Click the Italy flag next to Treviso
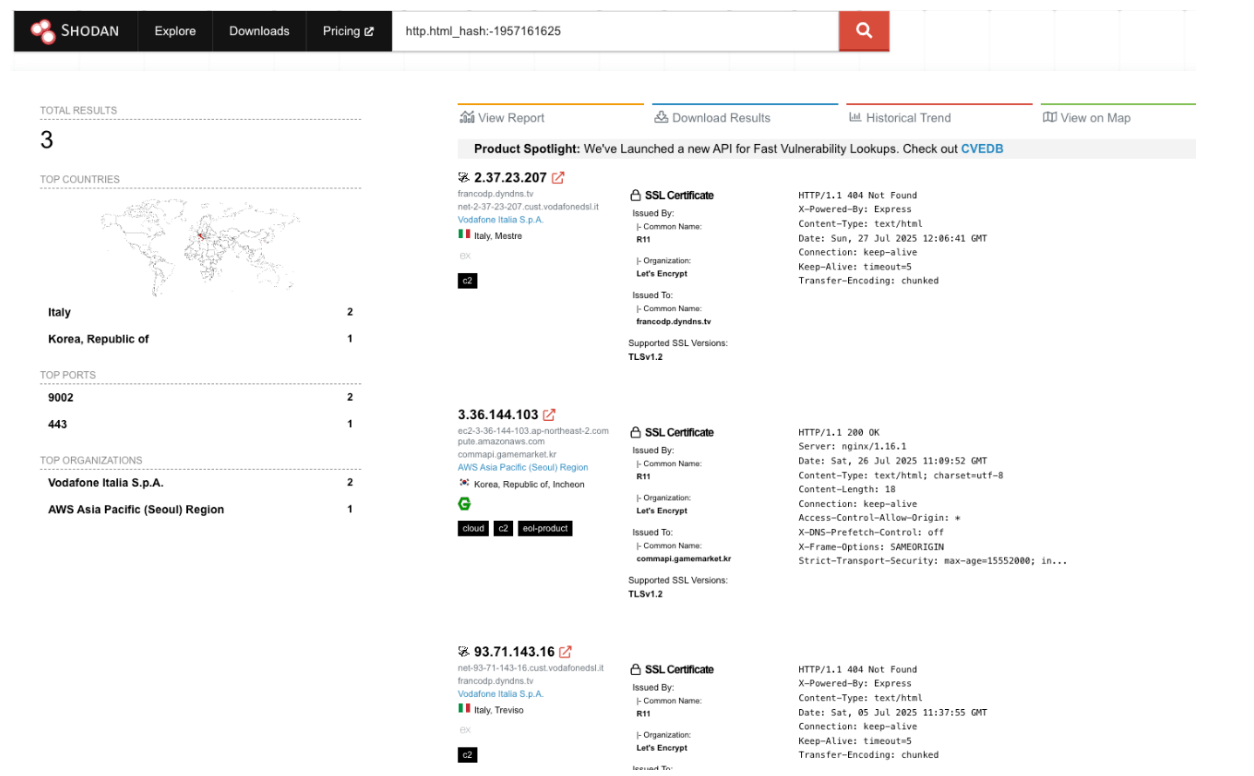Screen dimensions: 1254x776 pos(464,709)
